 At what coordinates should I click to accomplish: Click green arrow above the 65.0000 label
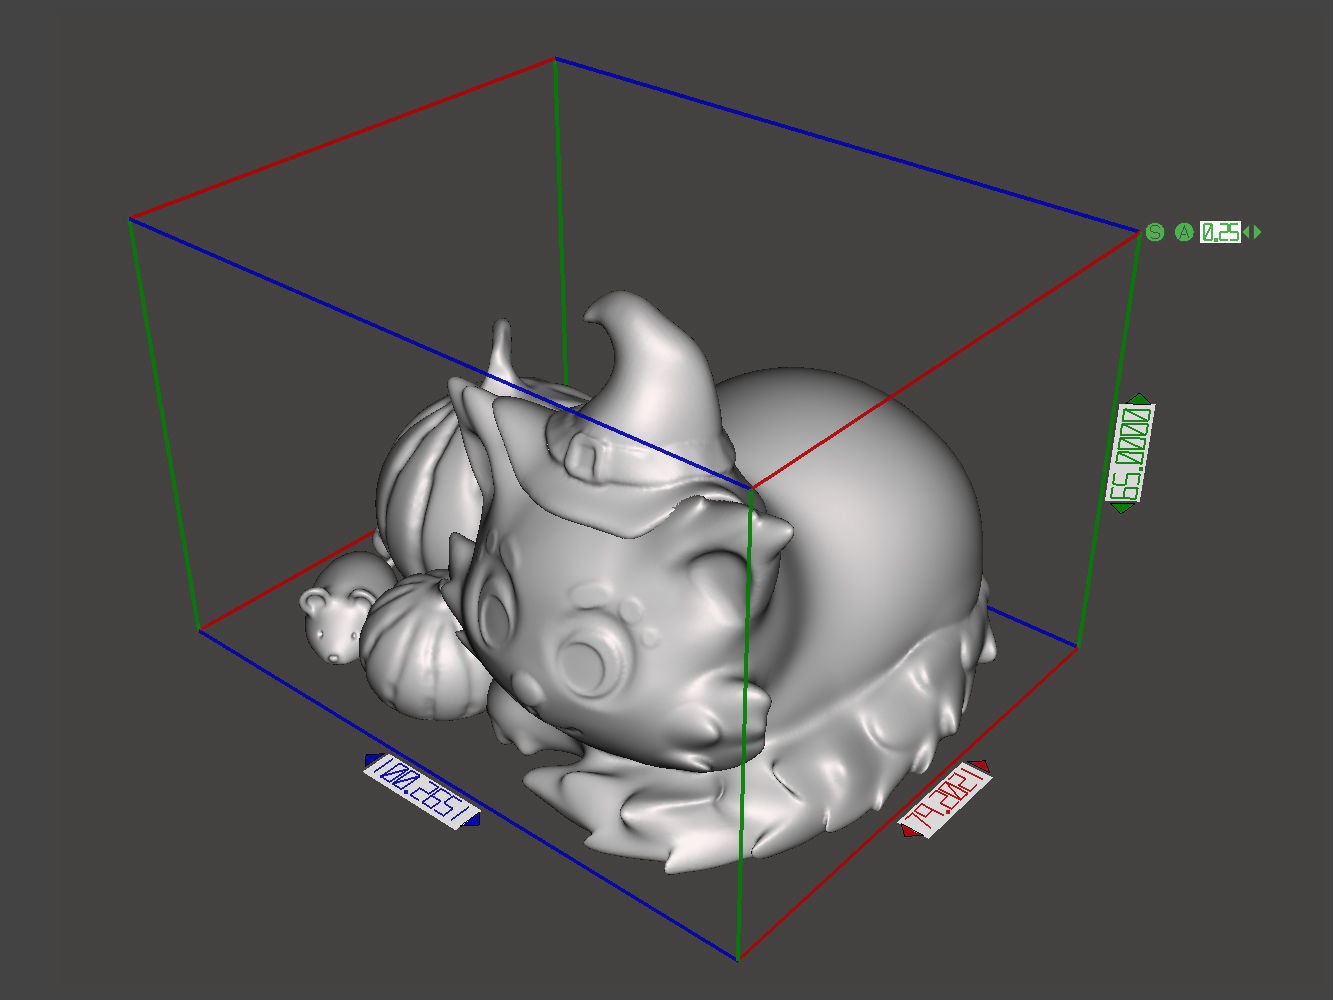pyautogui.click(x=1139, y=399)
